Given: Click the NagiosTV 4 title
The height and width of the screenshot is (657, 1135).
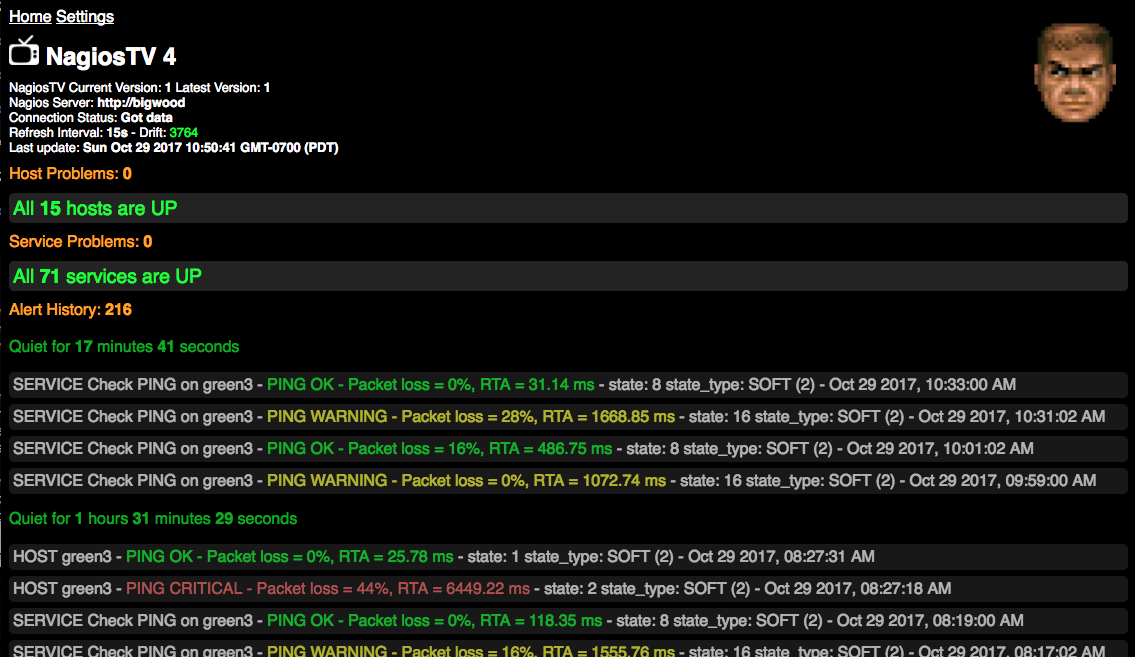Looking at the screenshot, I should click(x=111, y=56).
